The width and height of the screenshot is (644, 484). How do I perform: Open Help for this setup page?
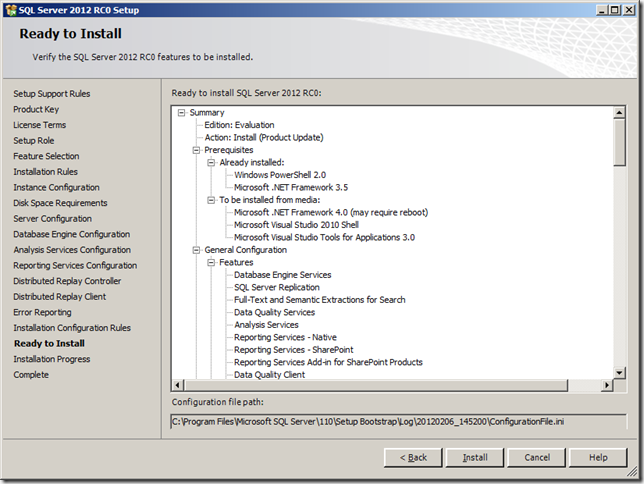598,457
